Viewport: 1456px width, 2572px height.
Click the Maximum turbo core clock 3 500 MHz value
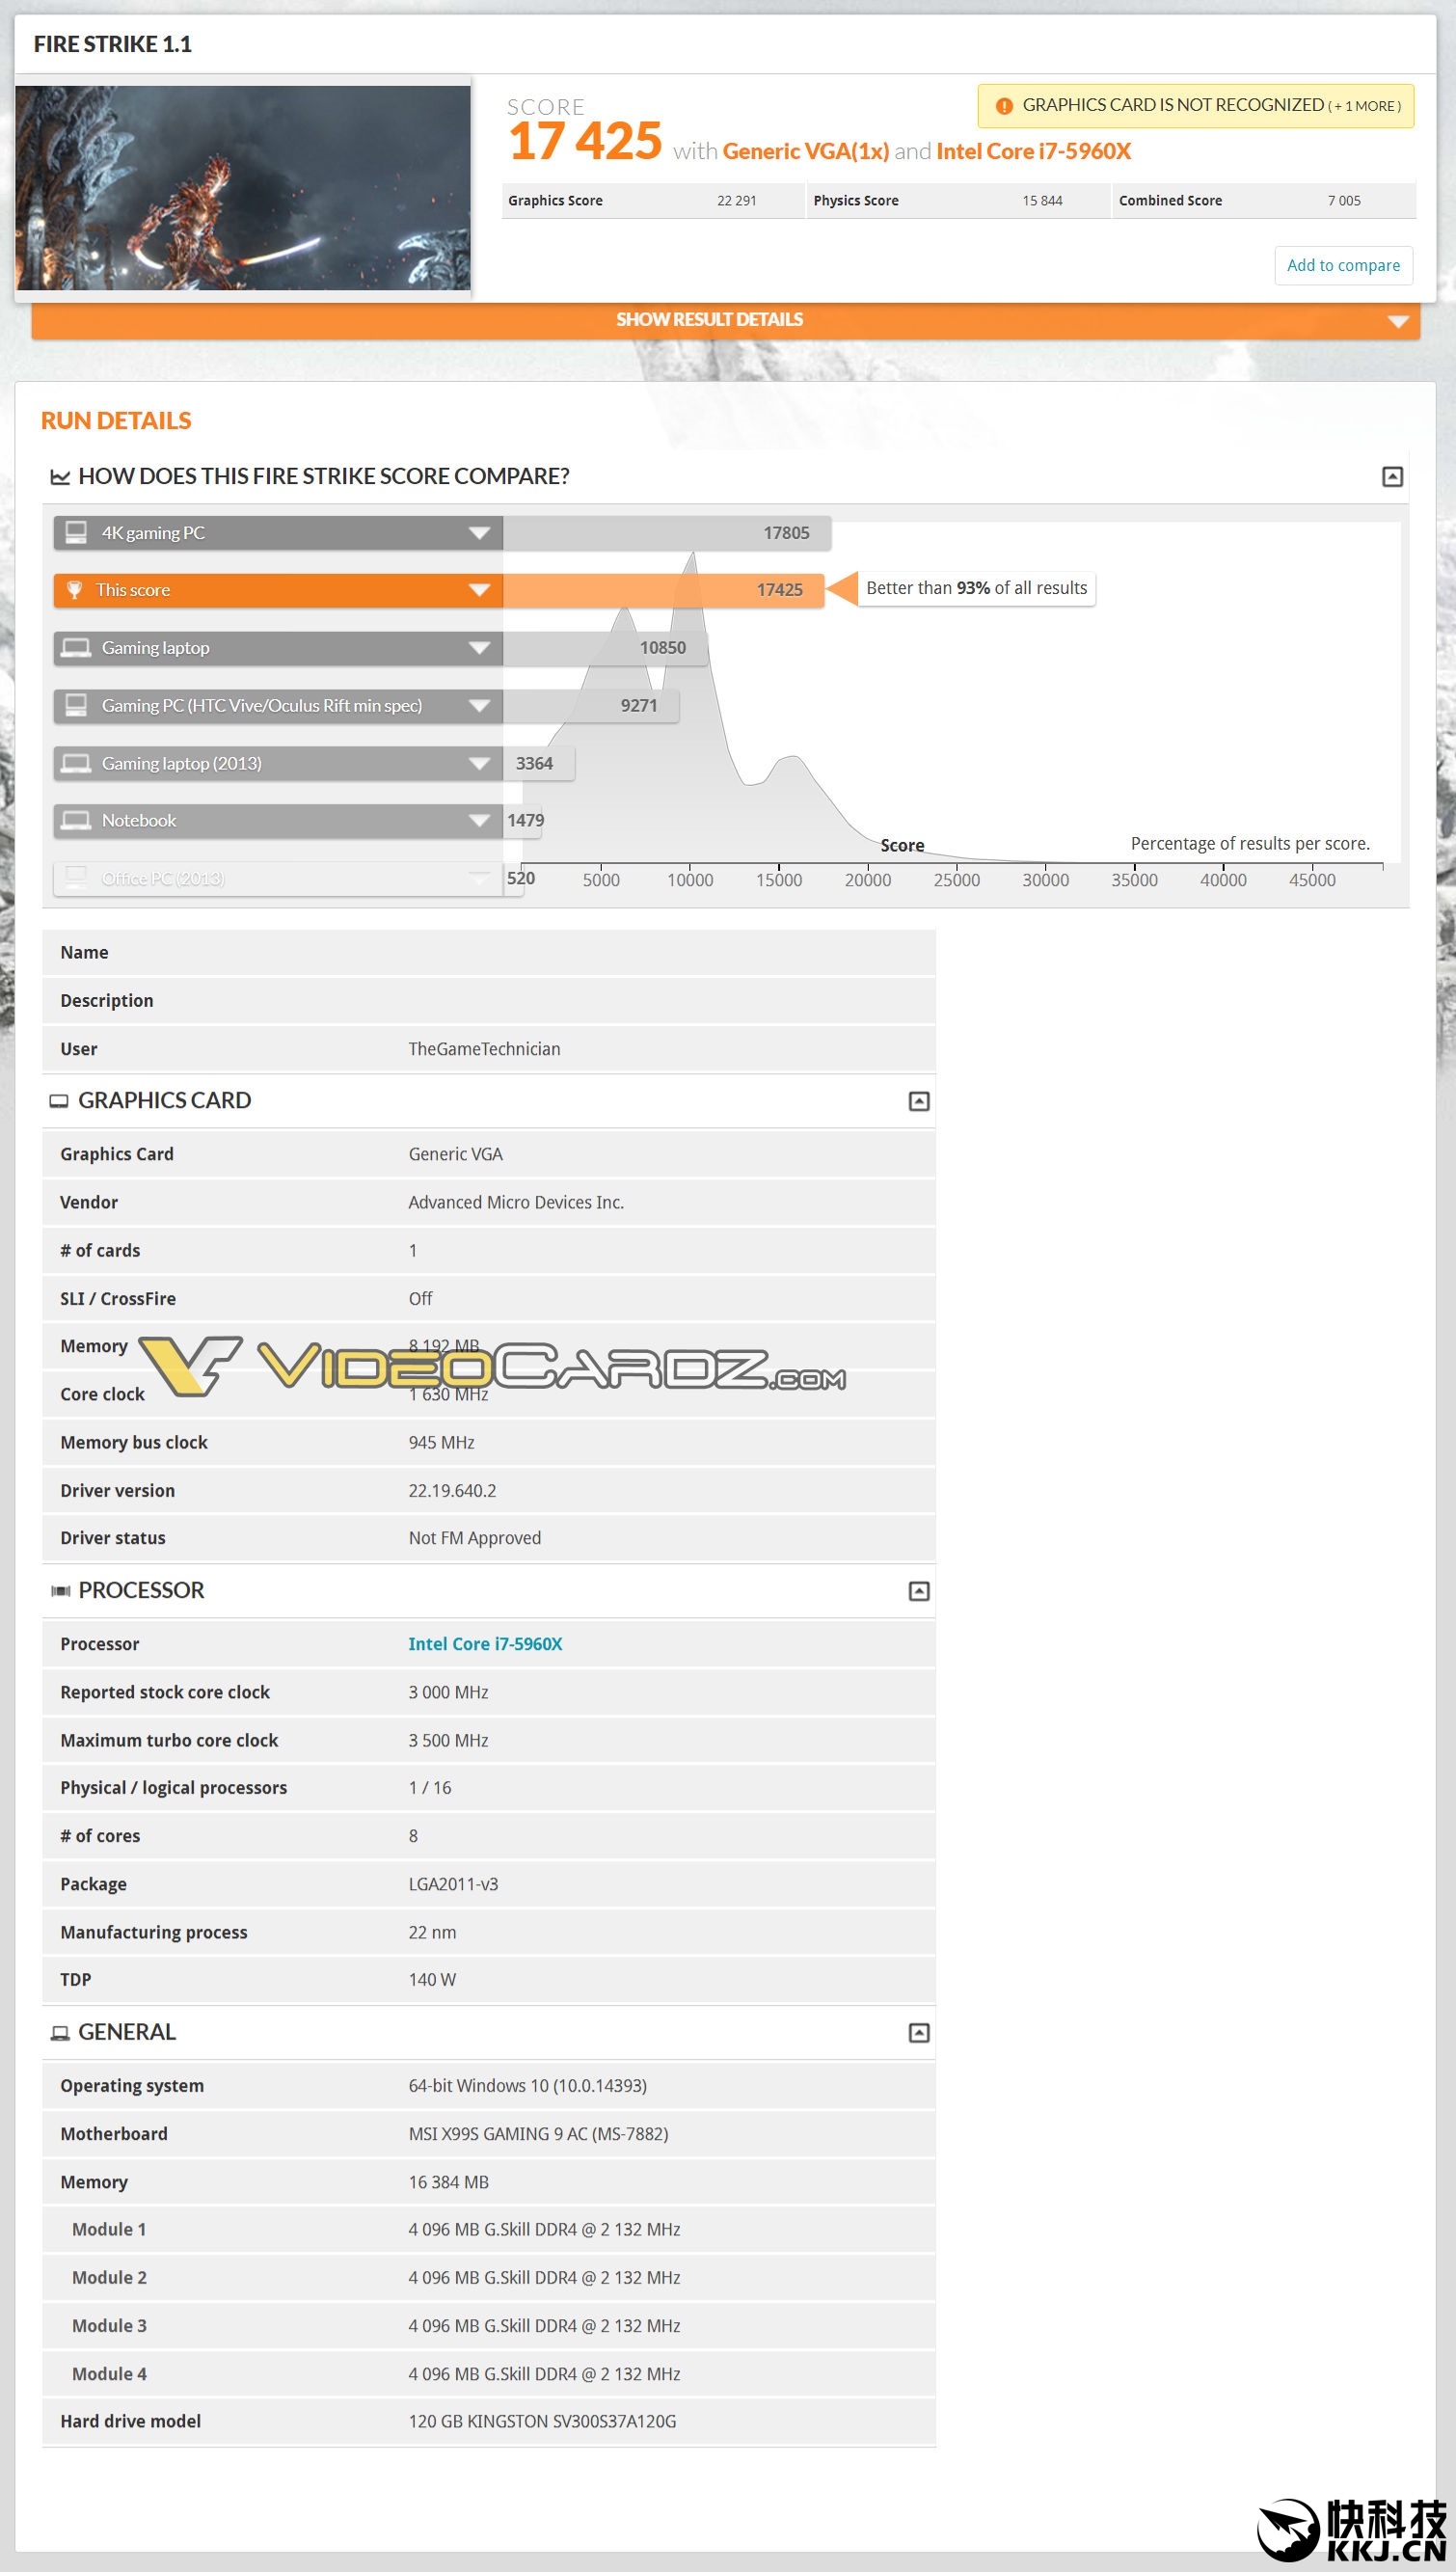(448, 1741)
